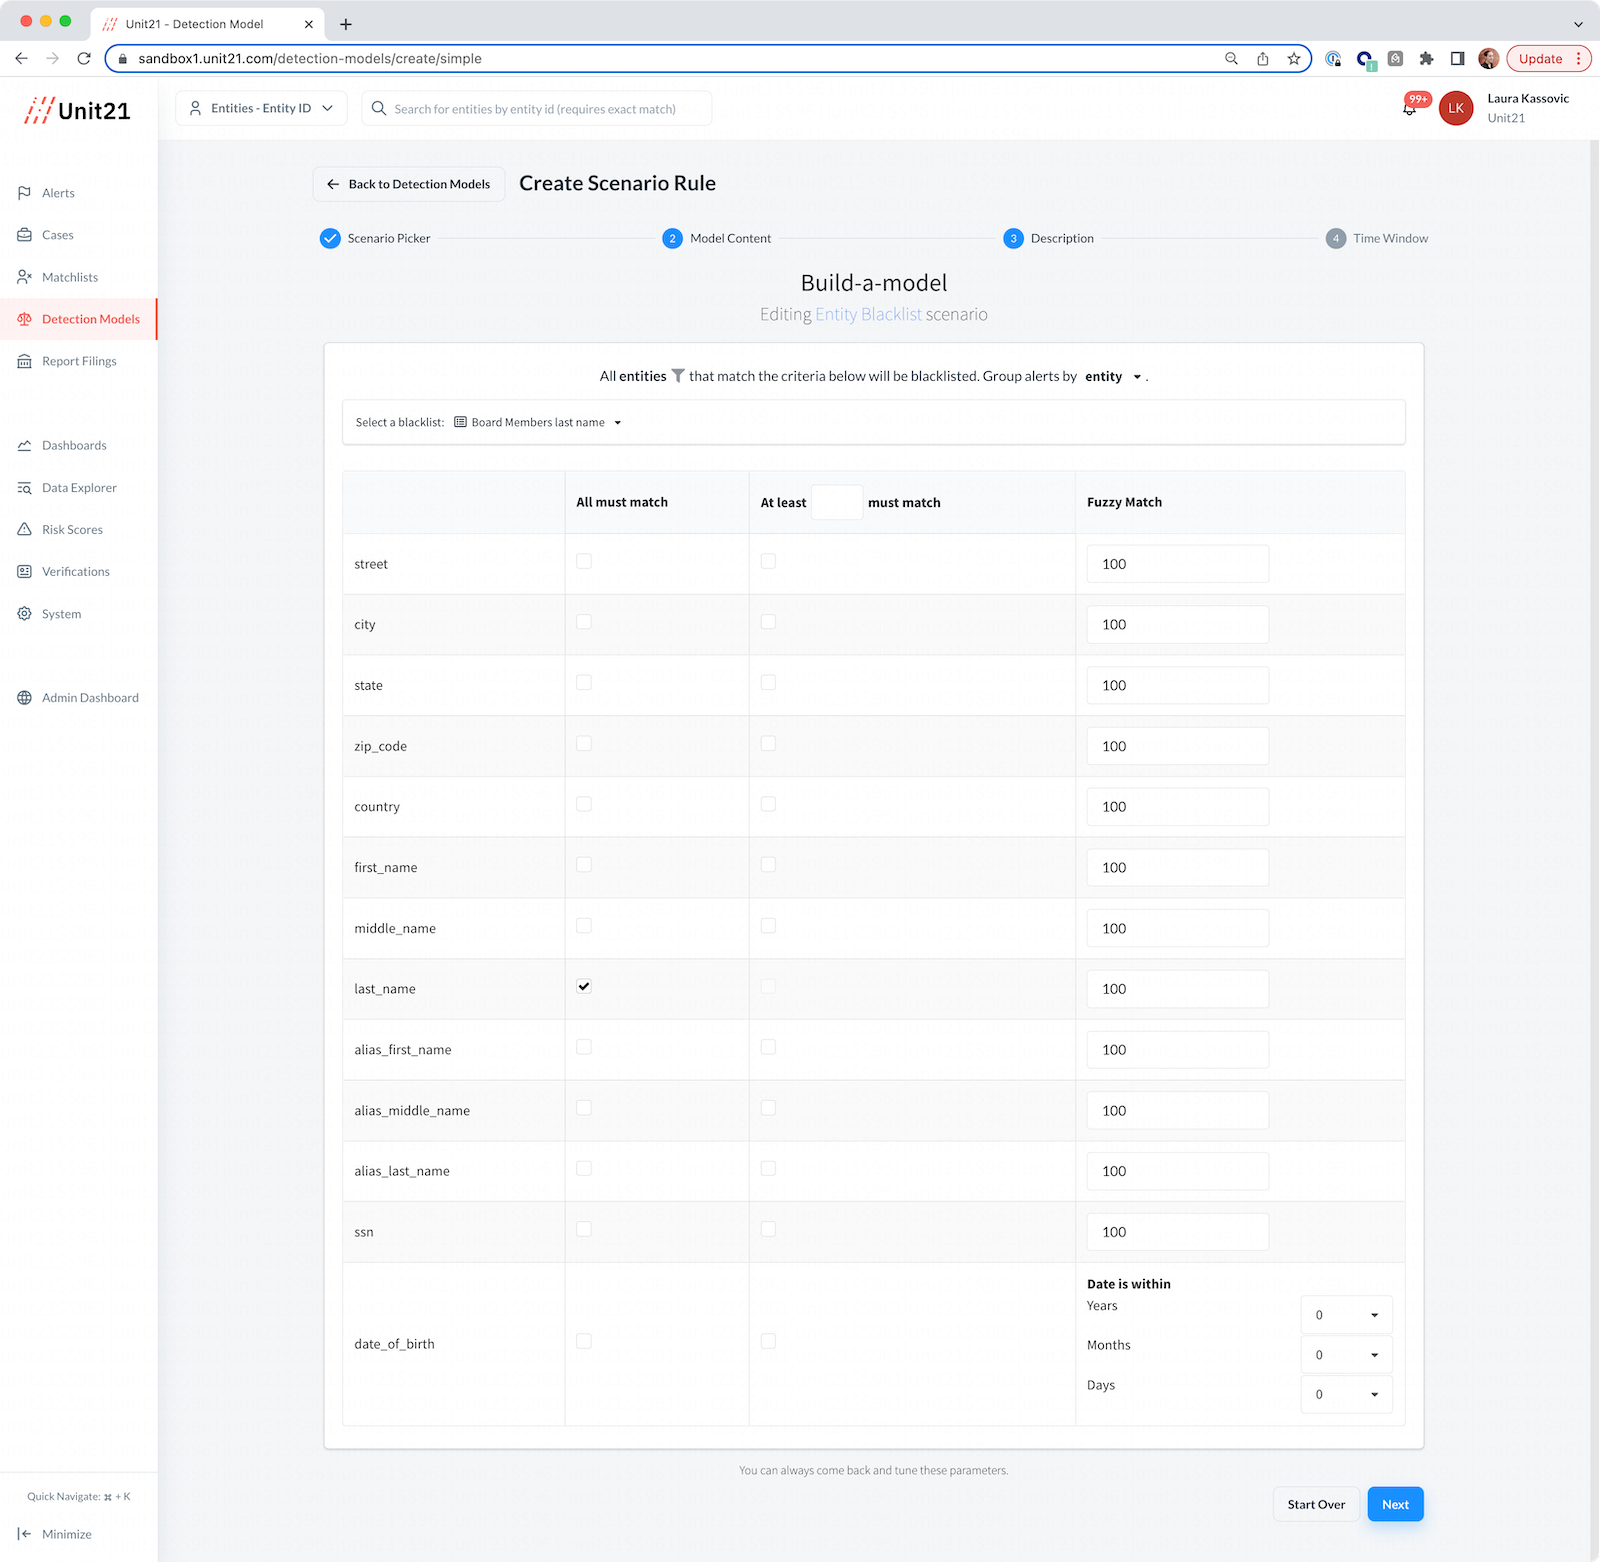
Task: Click the ssn fuzzy match field
Action: (x=1178, y=1232)
